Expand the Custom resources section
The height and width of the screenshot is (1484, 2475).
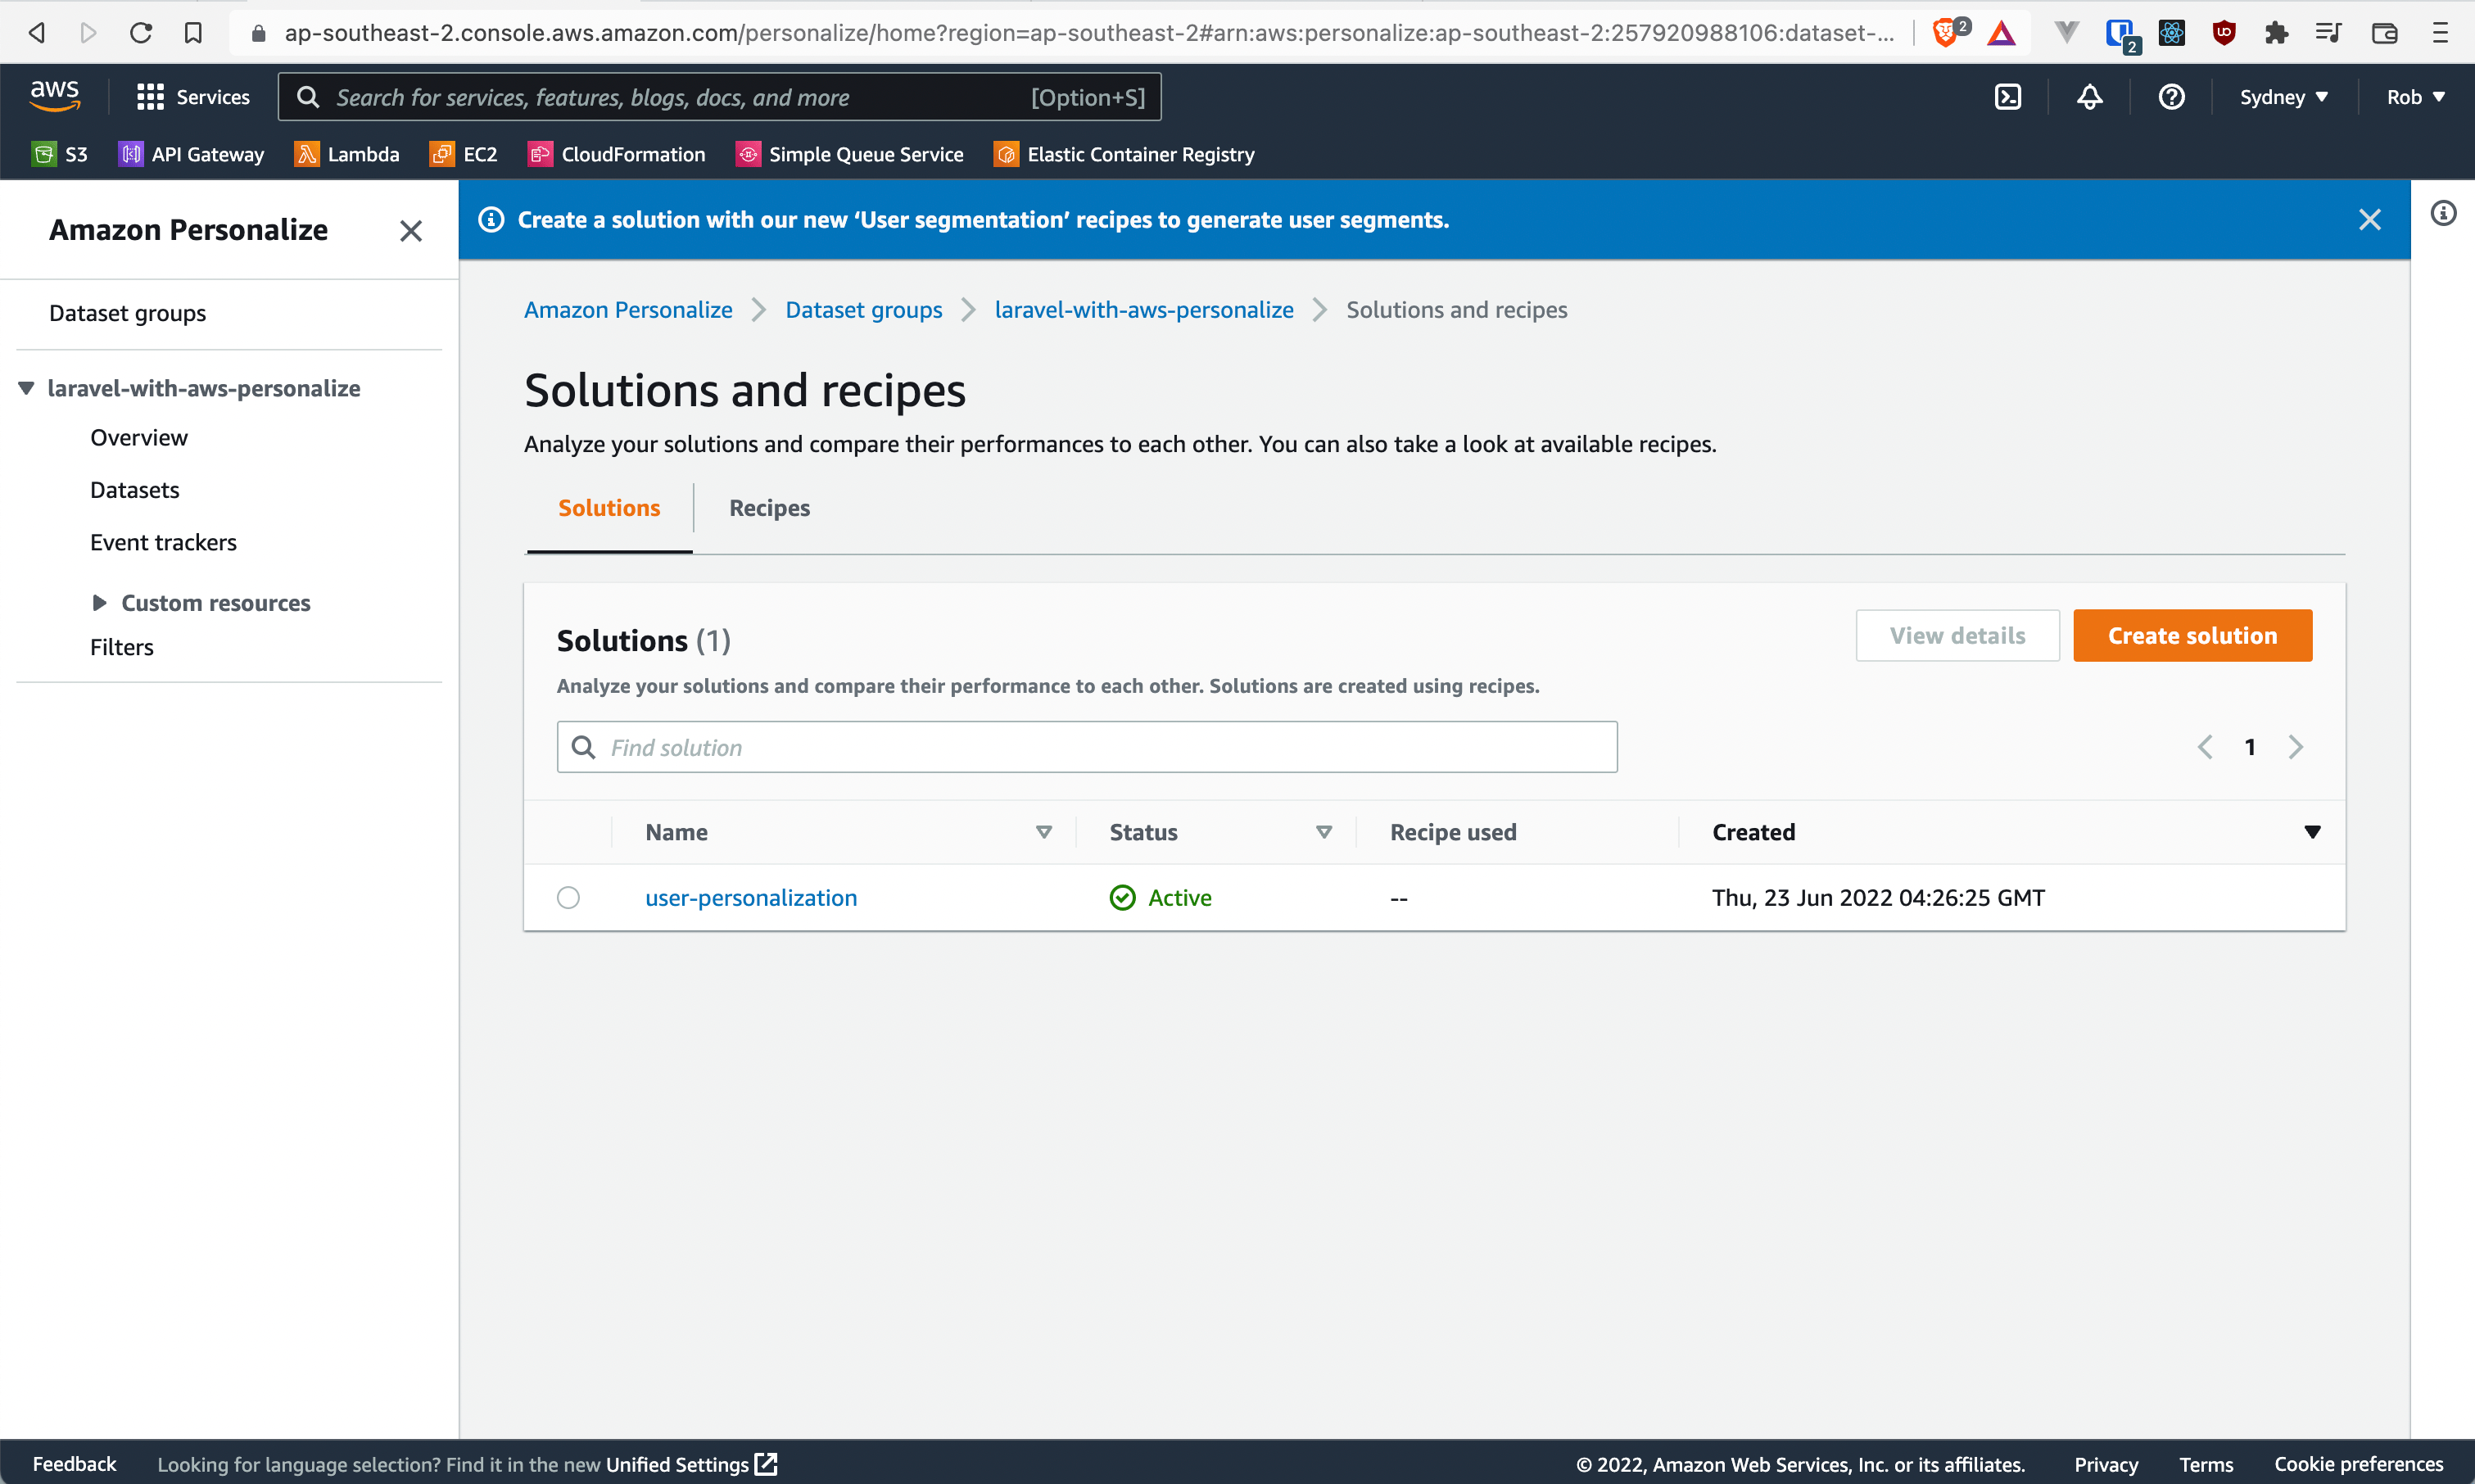click(x=100, y=602)
